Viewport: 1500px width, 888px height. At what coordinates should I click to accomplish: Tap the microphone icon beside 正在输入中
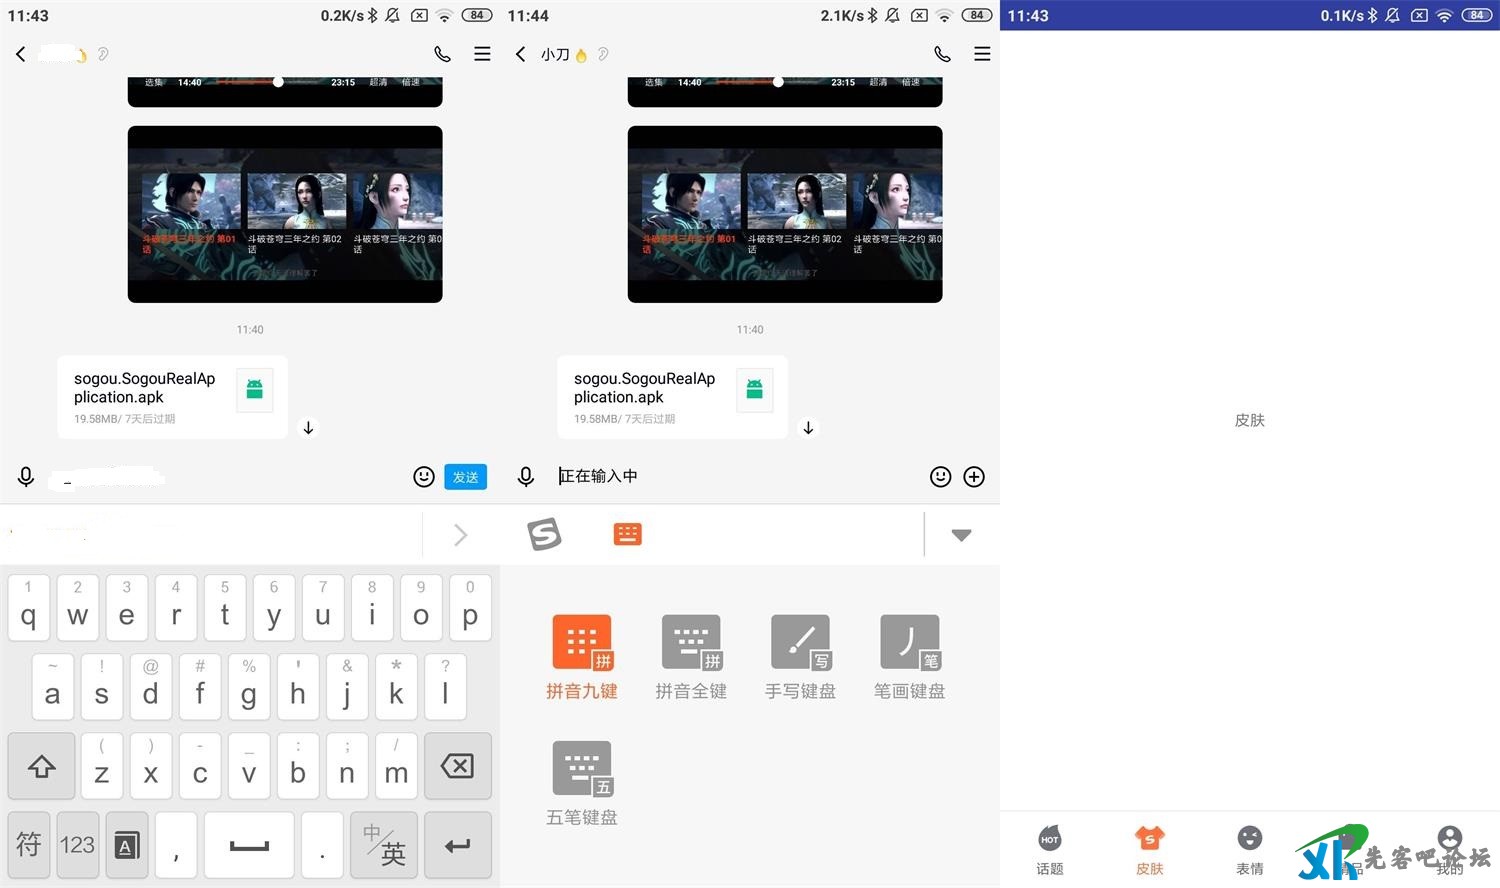click(x=526, y=477)
